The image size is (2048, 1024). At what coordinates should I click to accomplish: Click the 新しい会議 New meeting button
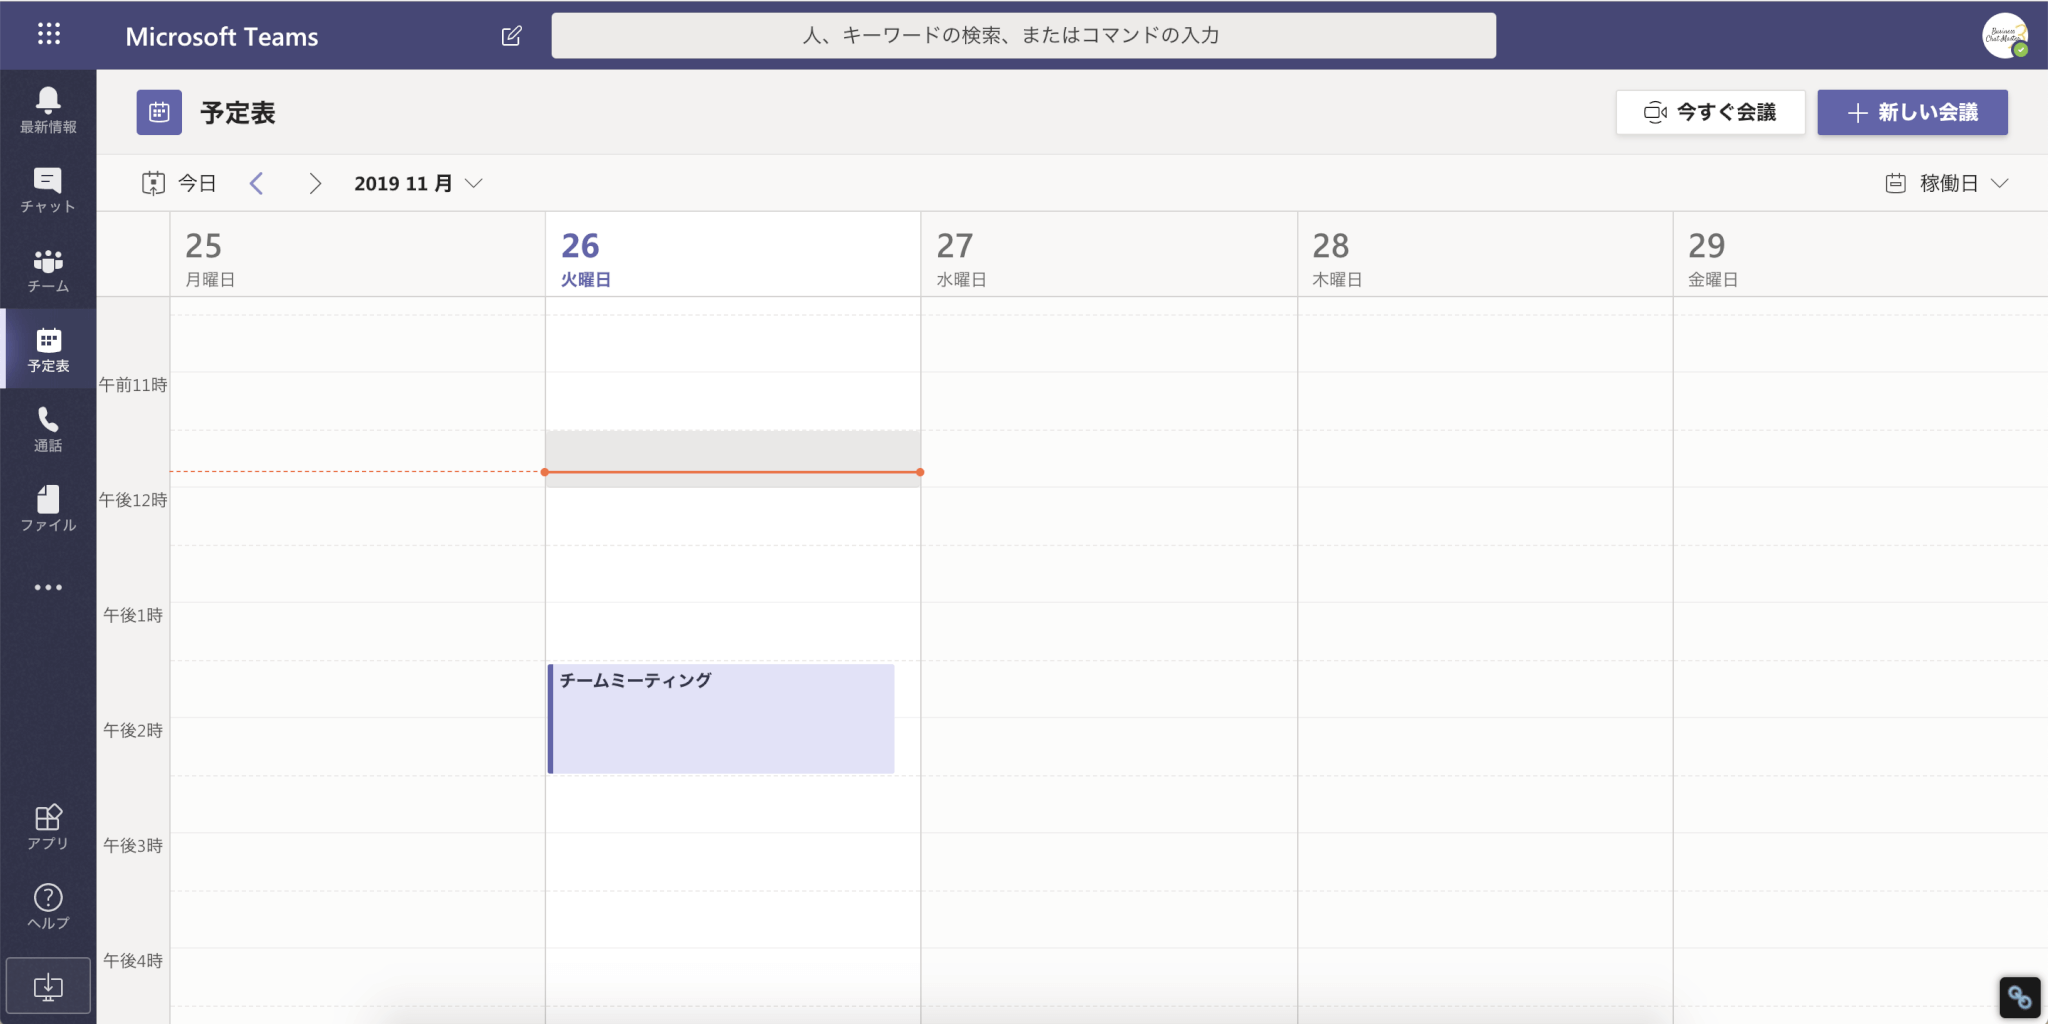[x=1912, y=112]
